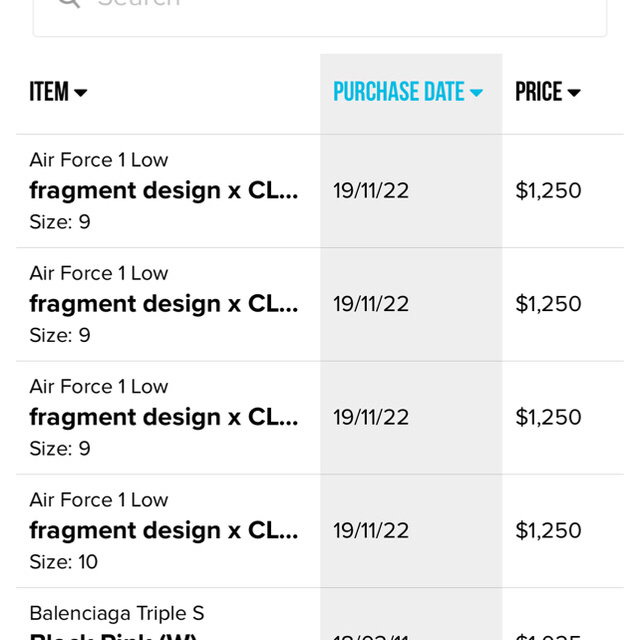Viewport: 640px width, 640px height.
Task: Select the first row's $1,250 price
Action: pyautogui.click(x=548, y=191)
